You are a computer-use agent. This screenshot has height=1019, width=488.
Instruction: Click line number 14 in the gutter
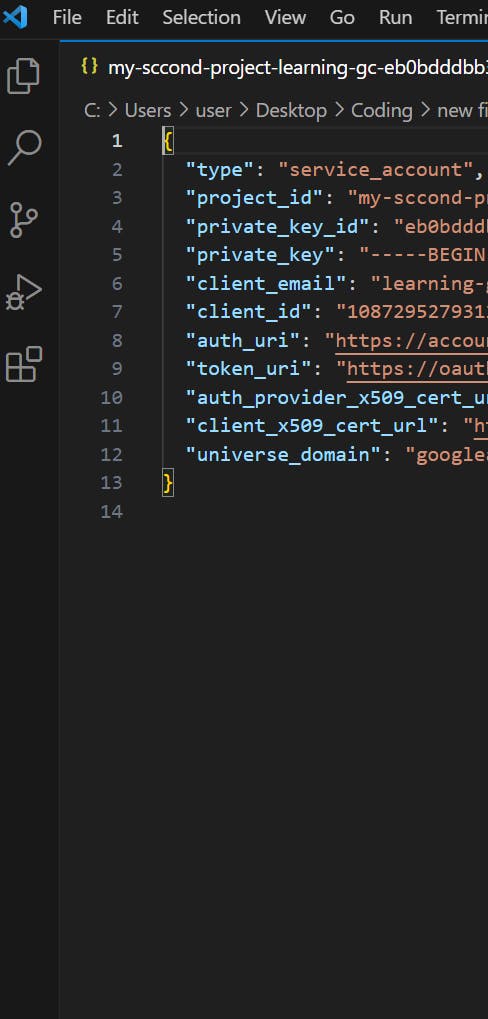(111, 512)
